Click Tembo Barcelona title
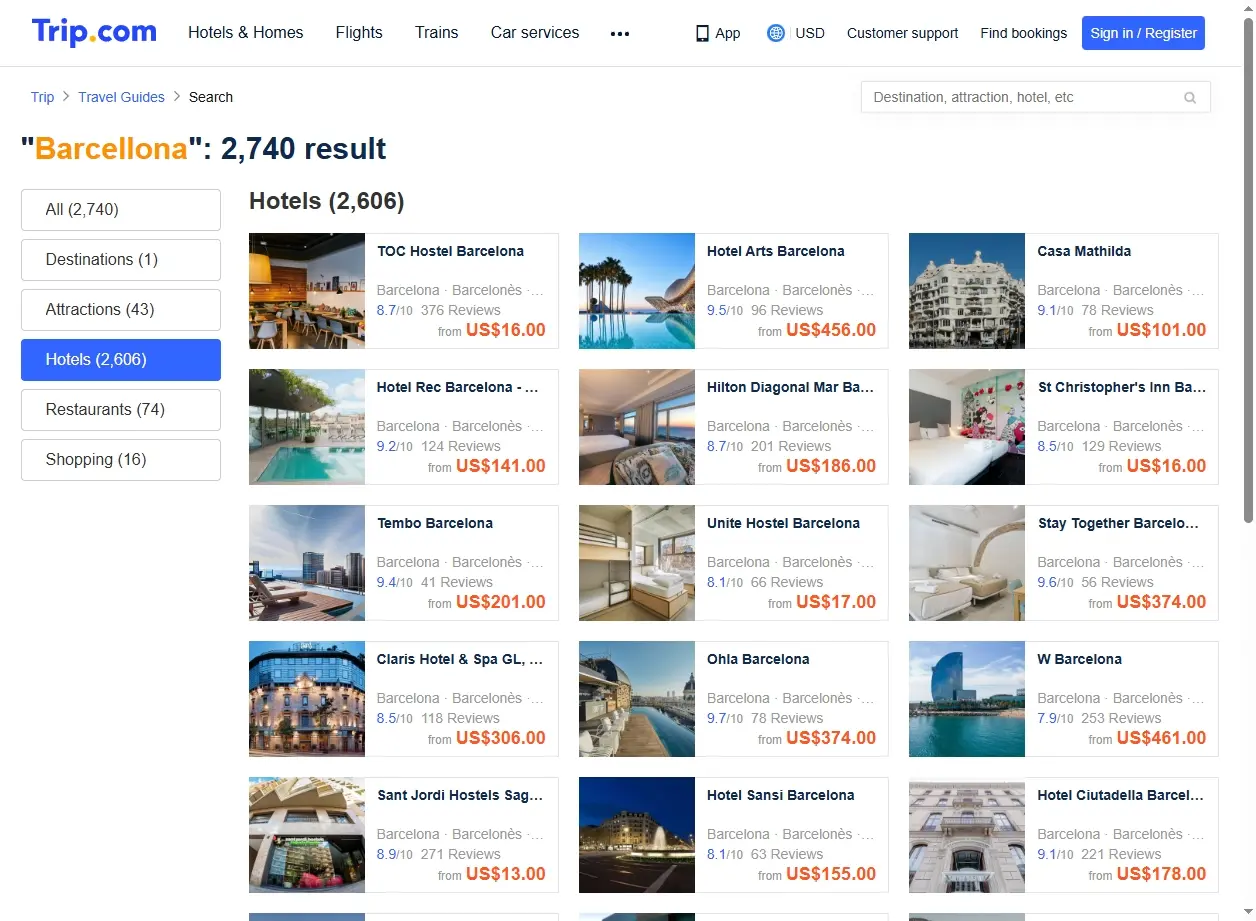 pos(435,523)
